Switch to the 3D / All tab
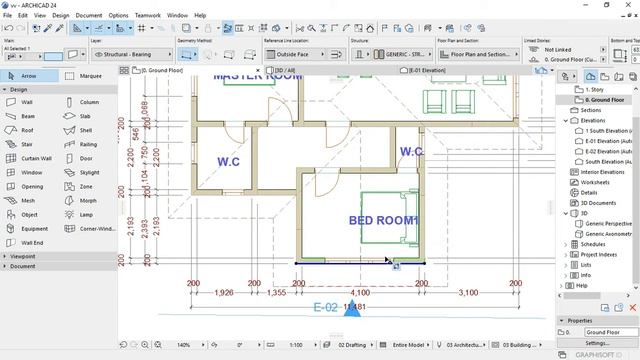The height and width of the screenshot is (360, 640). pyautogui.click(x=285, y=71)
